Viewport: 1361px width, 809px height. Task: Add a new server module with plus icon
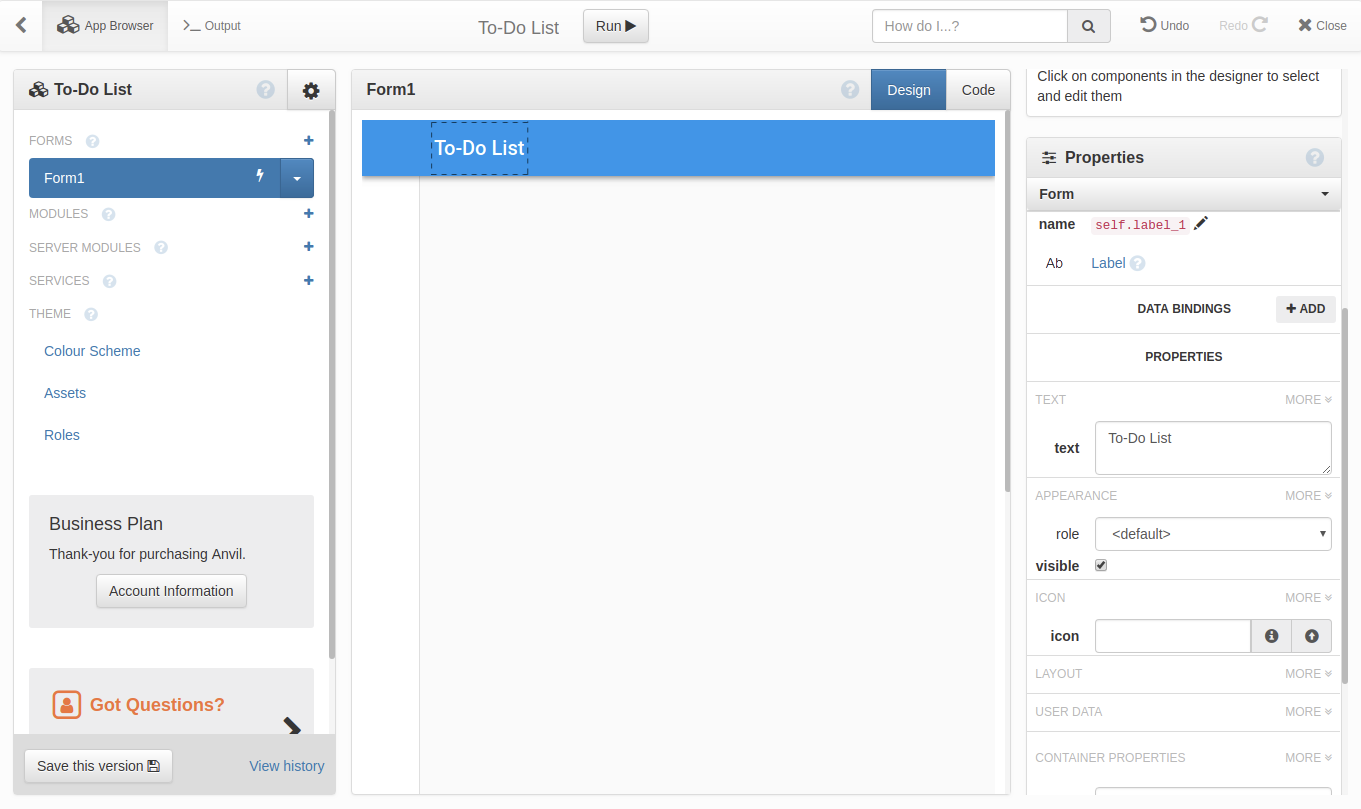[x=308, y=247]
